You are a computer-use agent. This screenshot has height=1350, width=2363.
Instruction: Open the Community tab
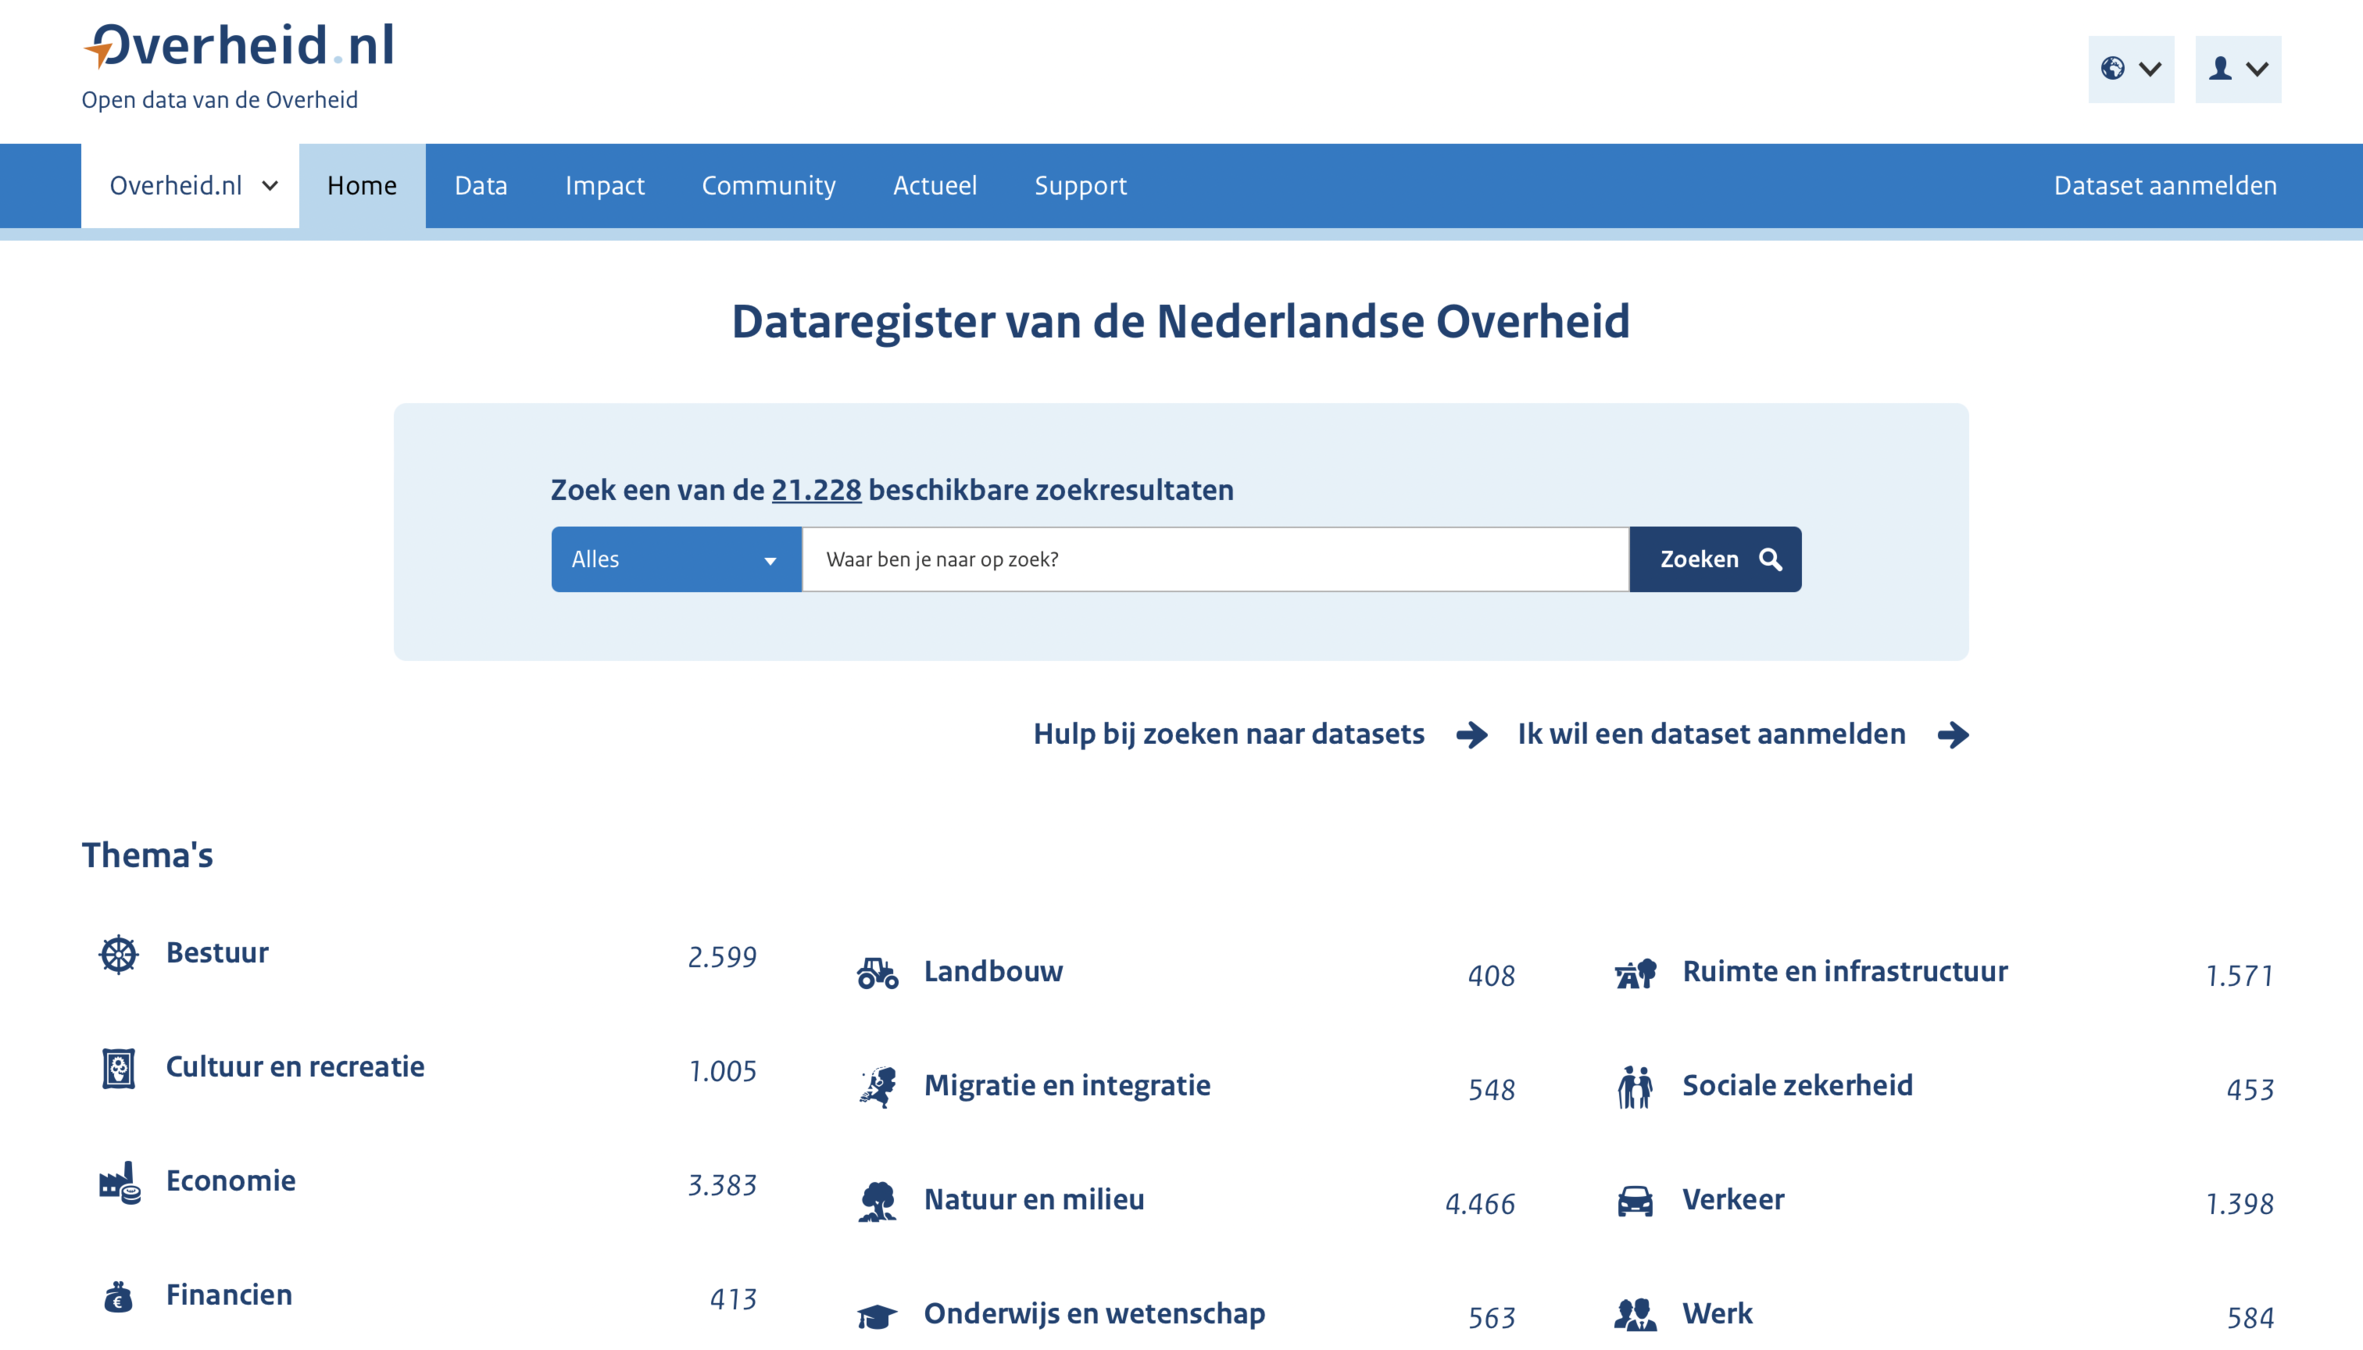pos(768,186)
